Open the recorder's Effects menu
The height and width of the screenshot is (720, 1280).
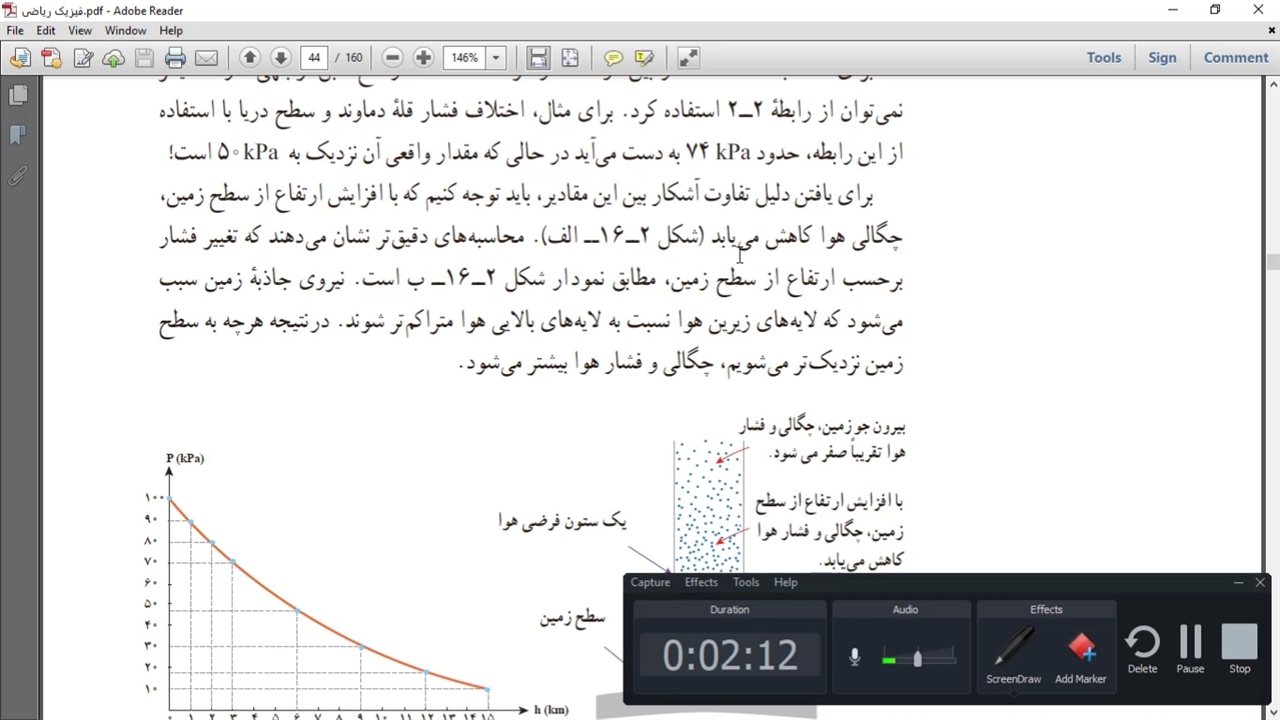coord(701,582)
